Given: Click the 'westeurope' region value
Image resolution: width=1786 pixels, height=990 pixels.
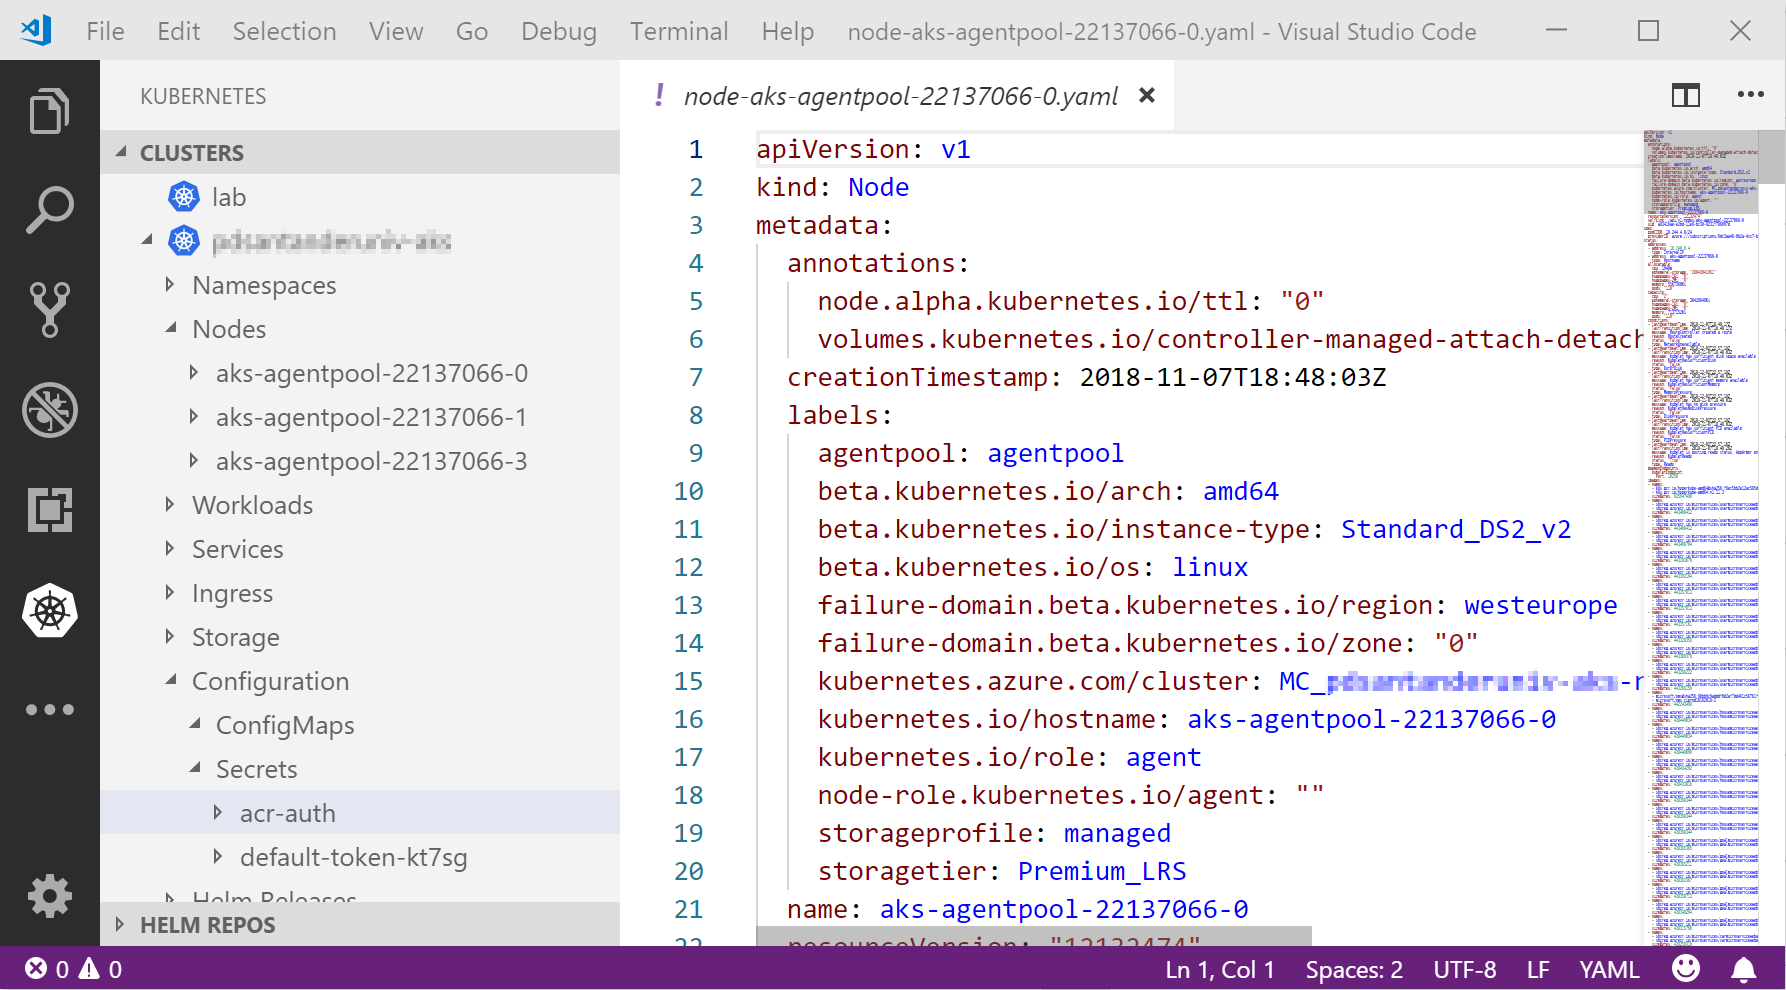Looking at the screenshot, I should (x=1541, y=605).
